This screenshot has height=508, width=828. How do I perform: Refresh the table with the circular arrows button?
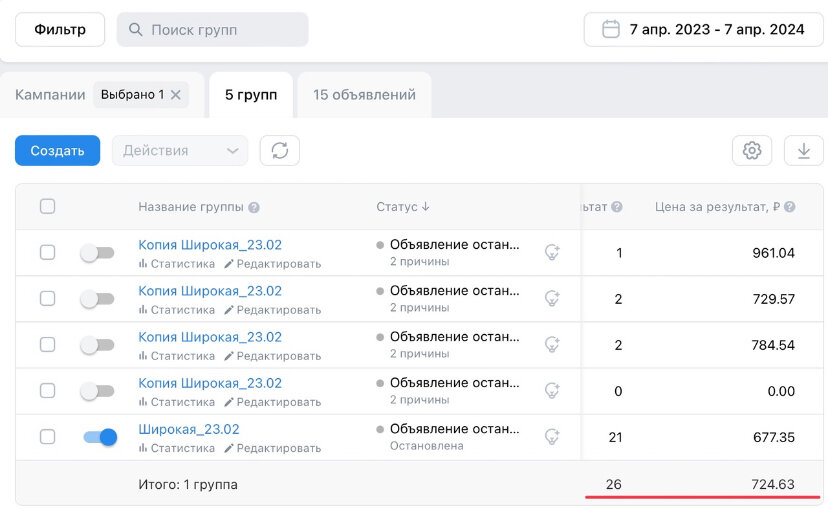point(280,150)
